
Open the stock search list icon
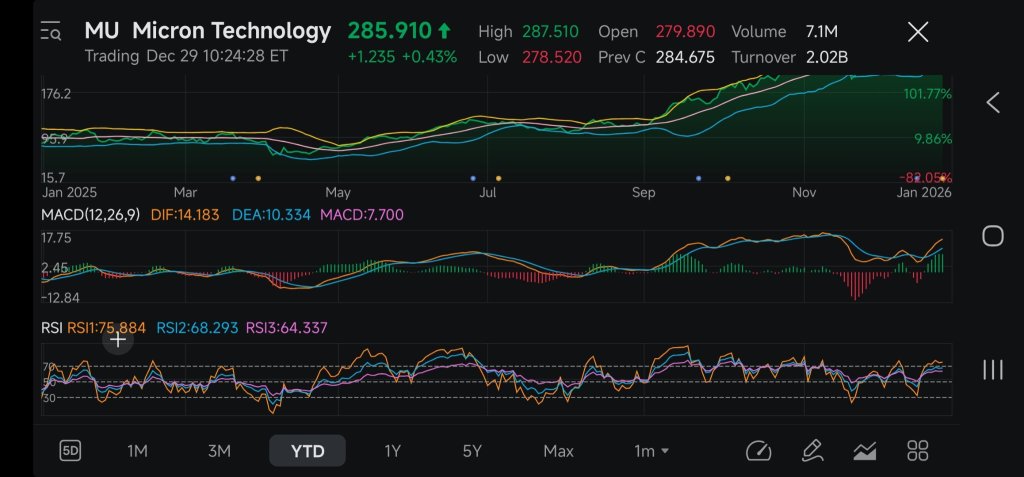pos(51,31)
